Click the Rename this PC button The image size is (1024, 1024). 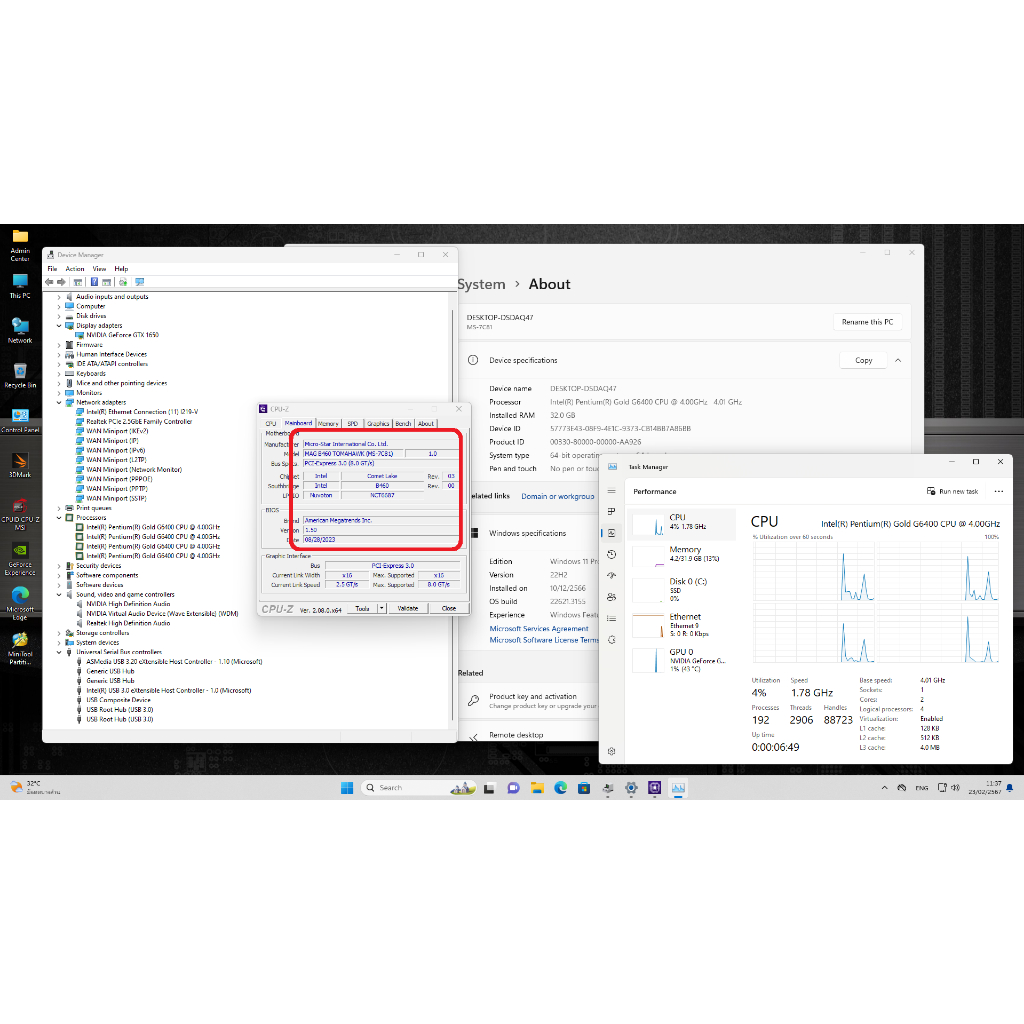868,322
